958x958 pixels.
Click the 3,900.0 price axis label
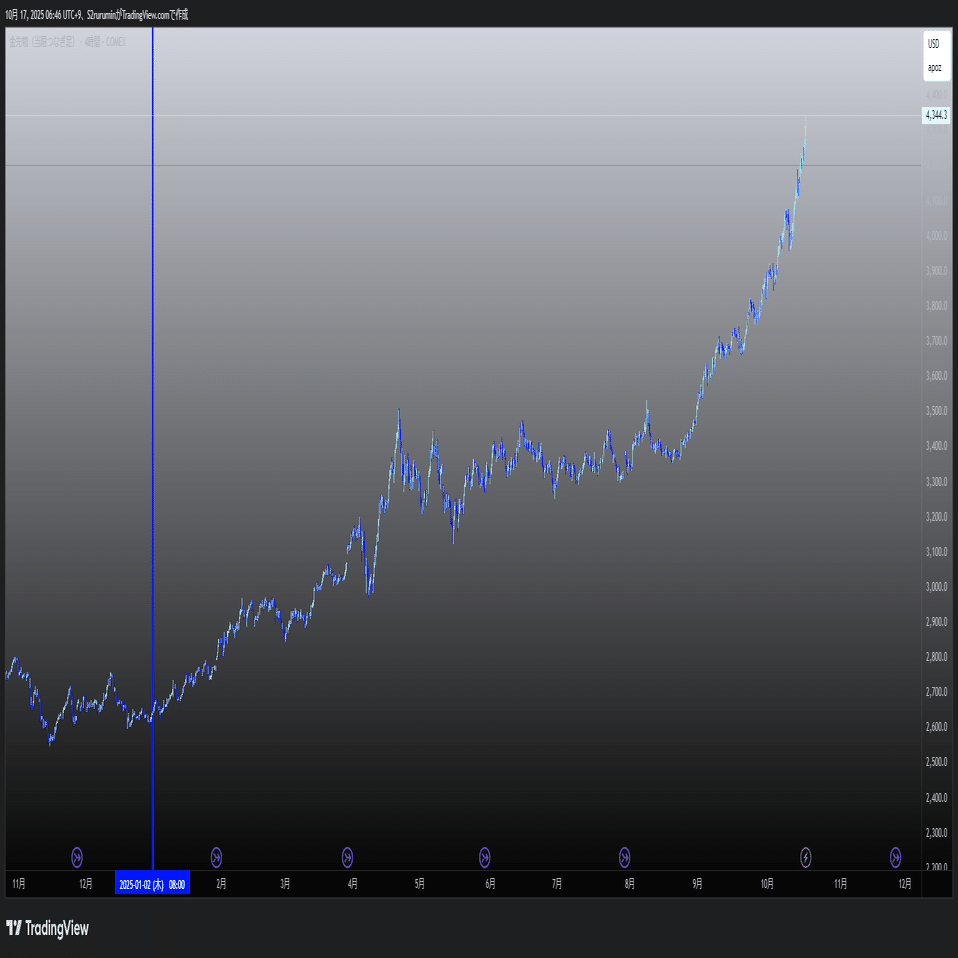(937, 271)
